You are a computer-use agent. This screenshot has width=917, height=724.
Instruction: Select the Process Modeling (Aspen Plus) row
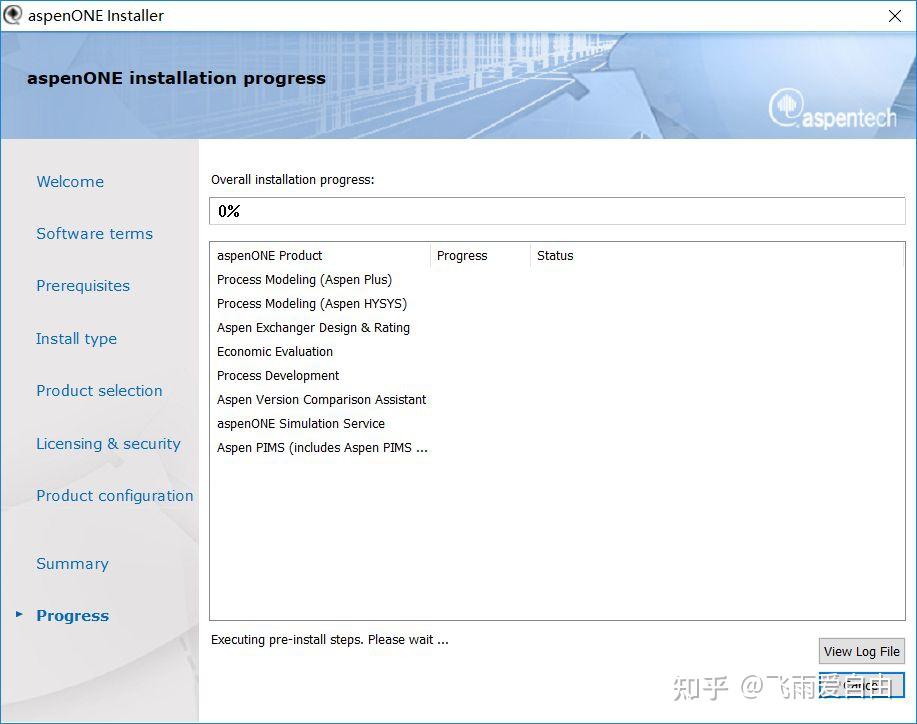point(304,279)
